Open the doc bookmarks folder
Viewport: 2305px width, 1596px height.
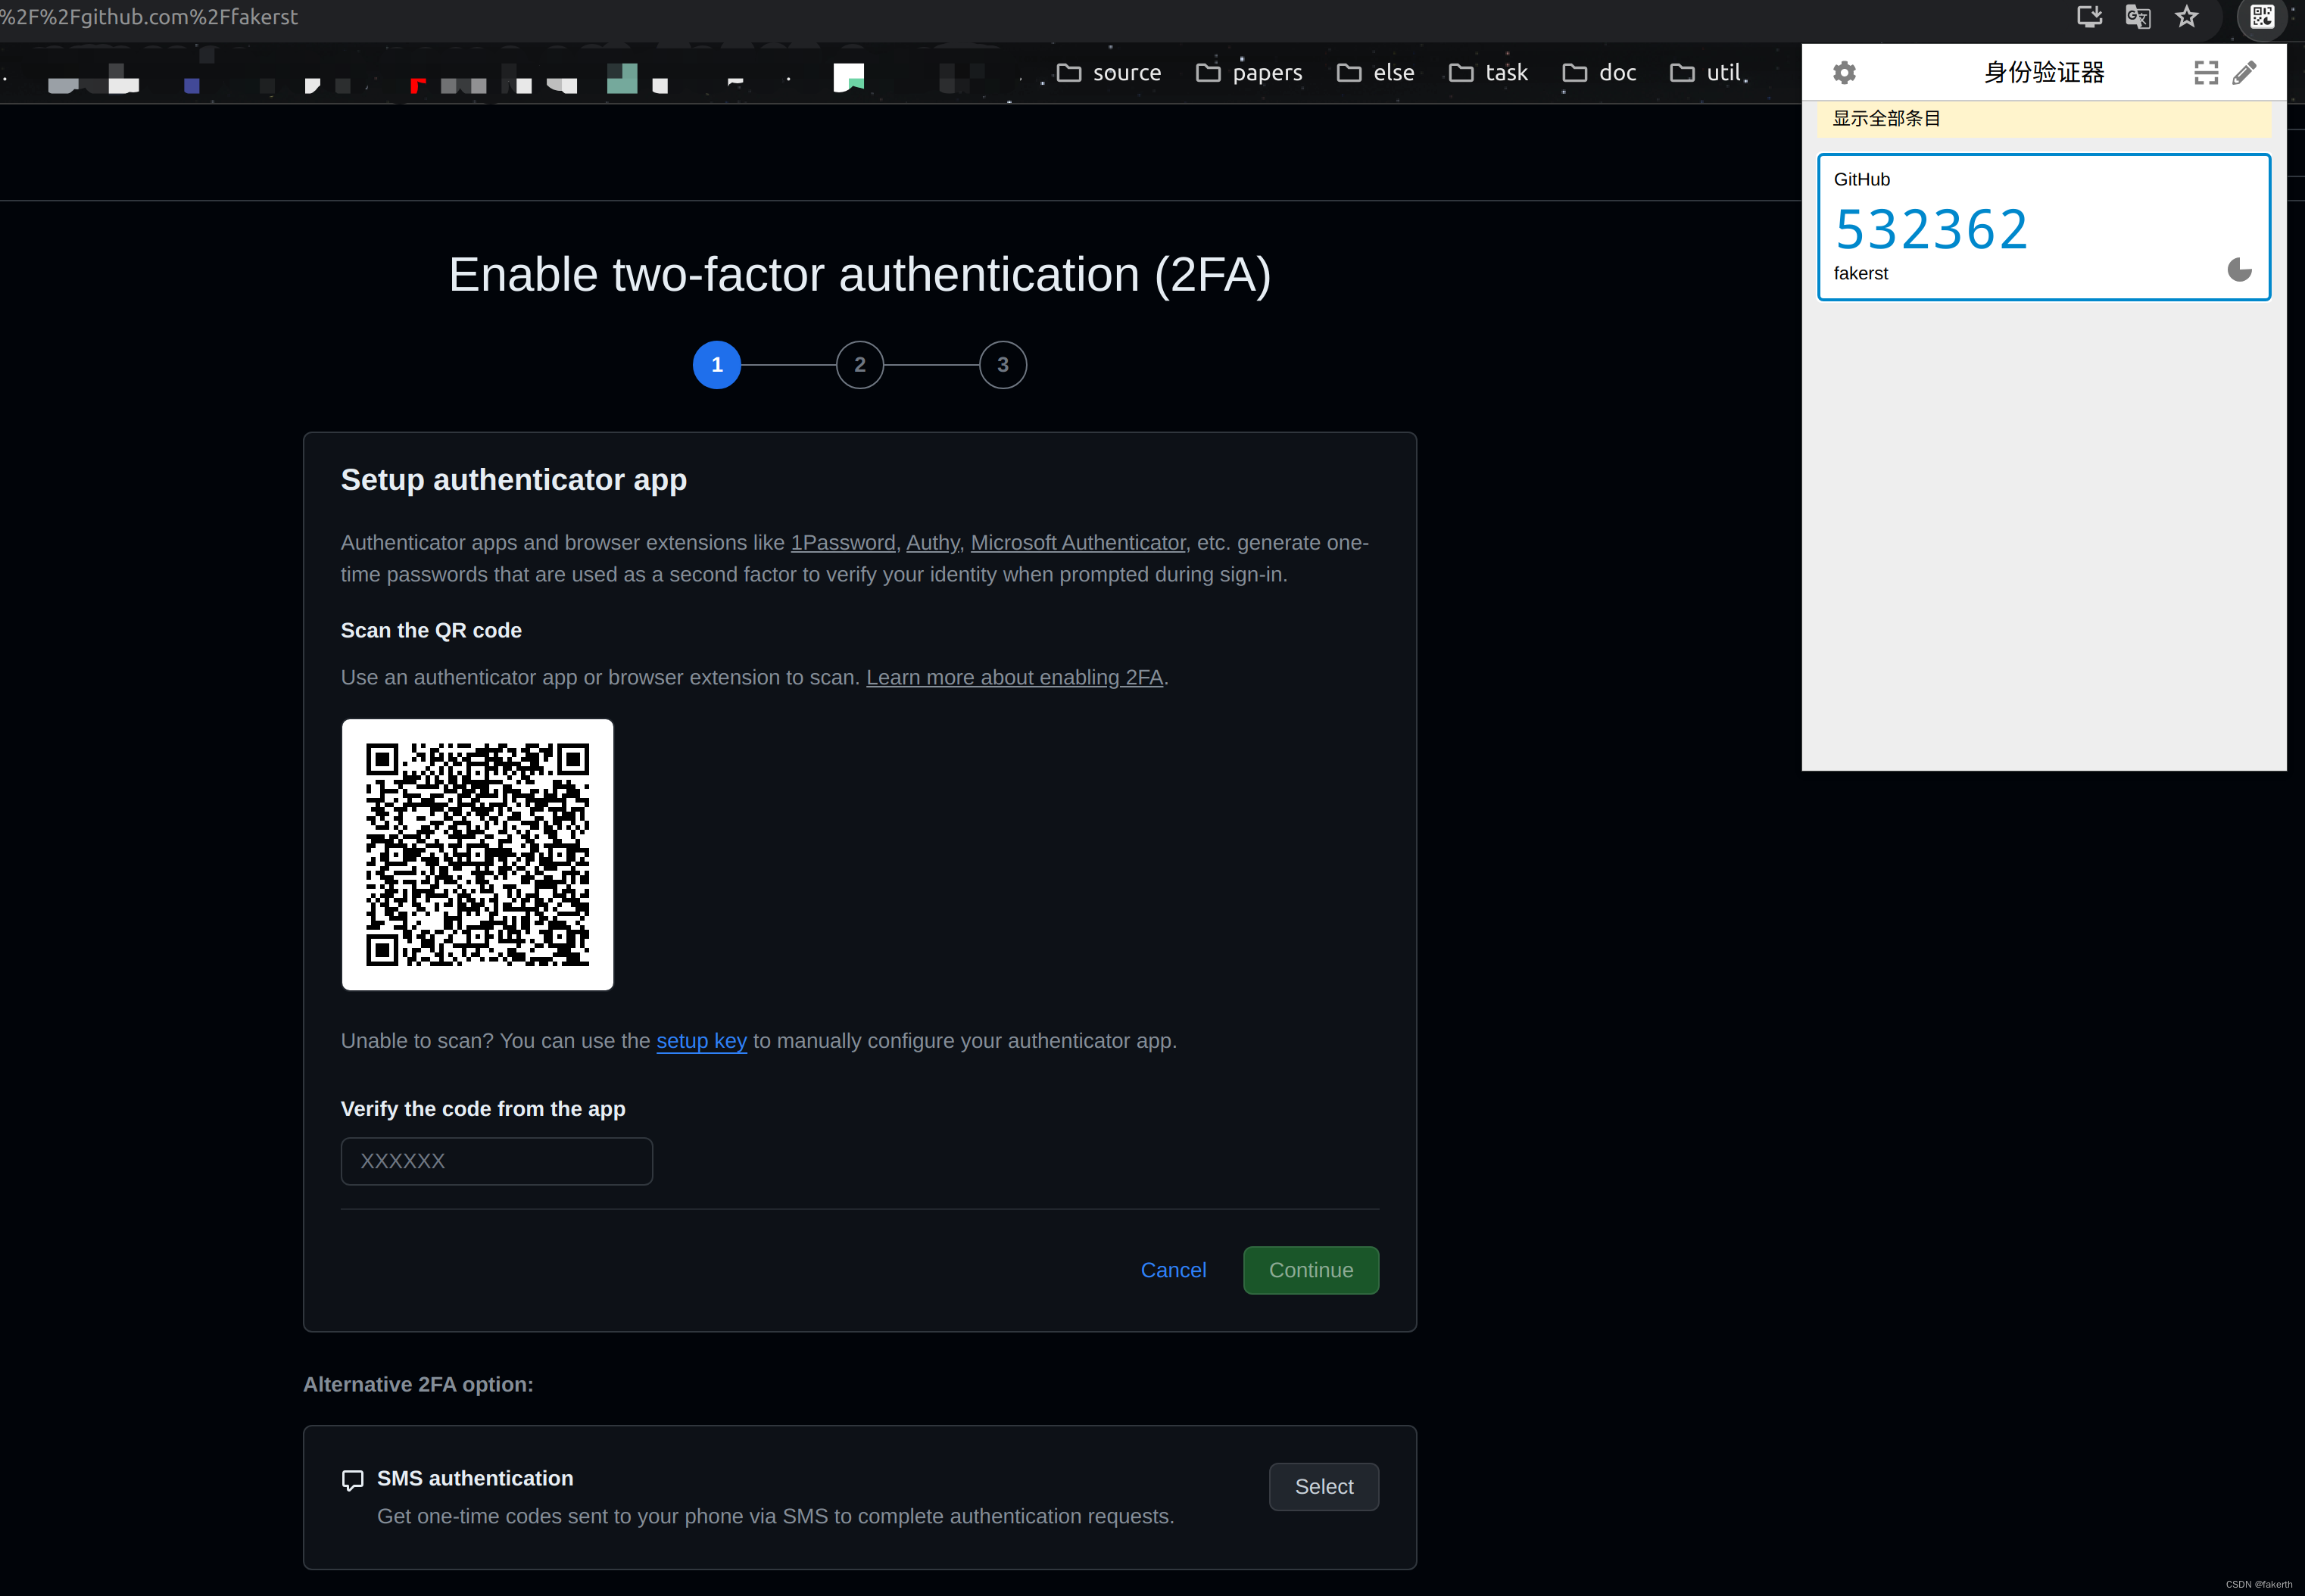[1599, 72]
